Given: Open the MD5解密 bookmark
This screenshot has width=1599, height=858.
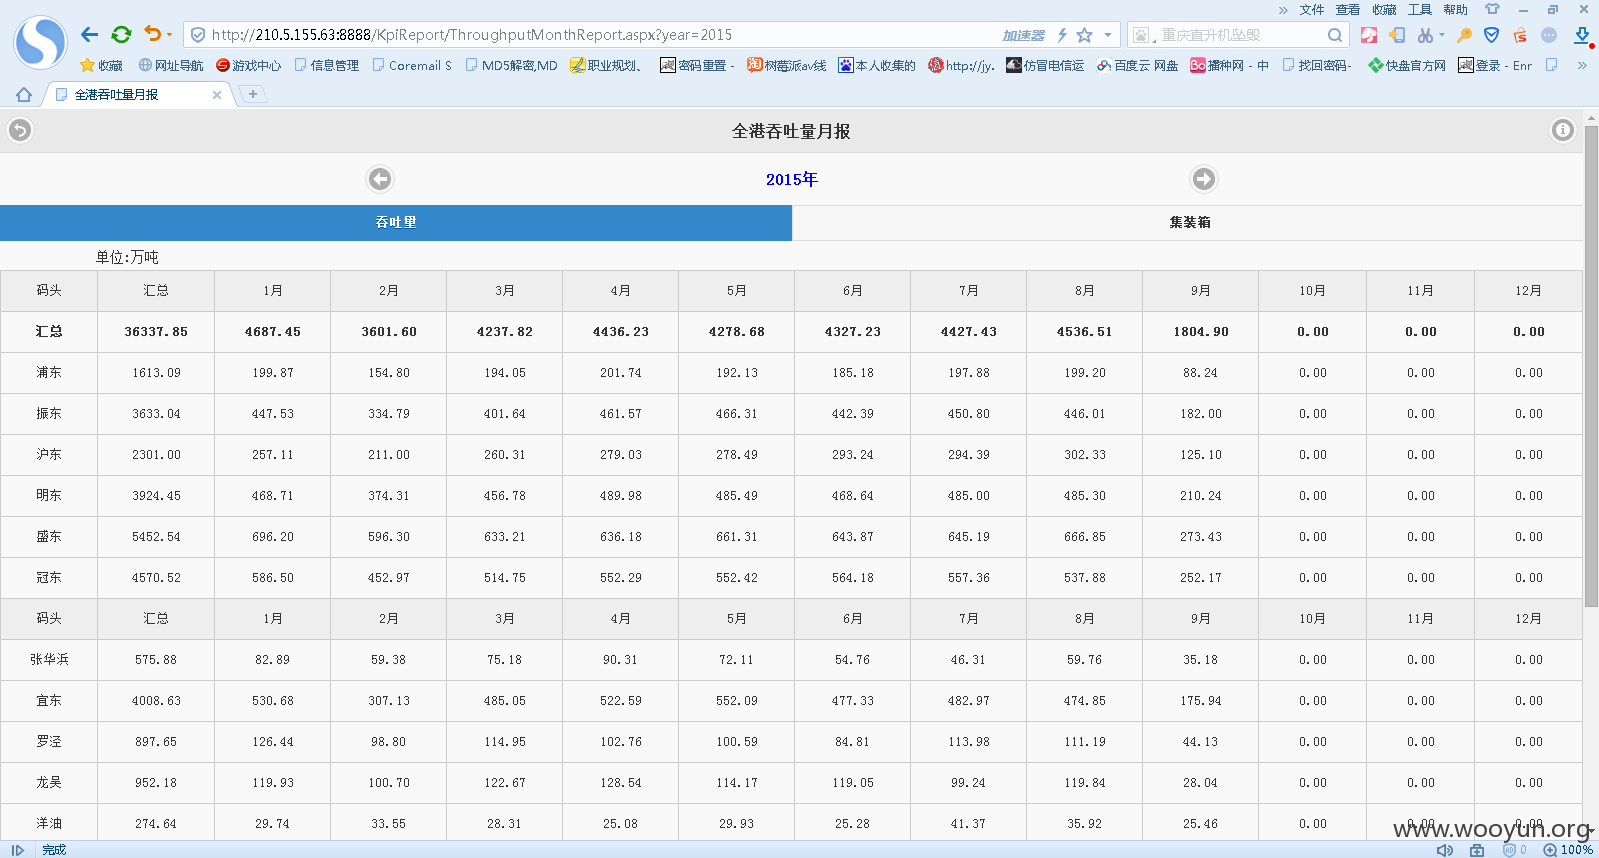Looking at the screenshot, I should [512, 65].
